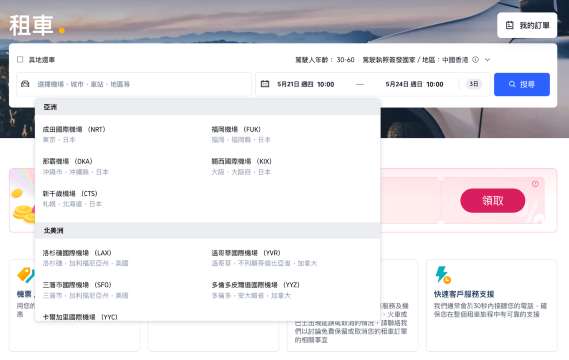This screenshot has width=569, height=360.
Task: Click the price tag icon on left card
Action: 25,275
